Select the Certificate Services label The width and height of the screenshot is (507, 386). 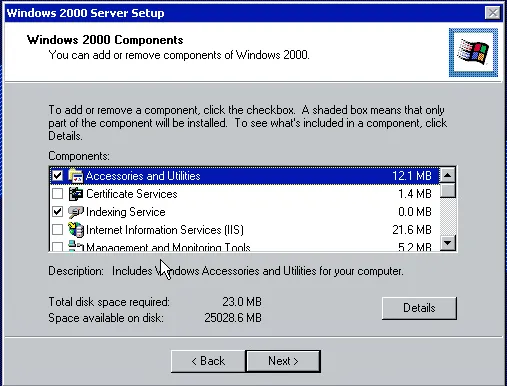point(132,194)
